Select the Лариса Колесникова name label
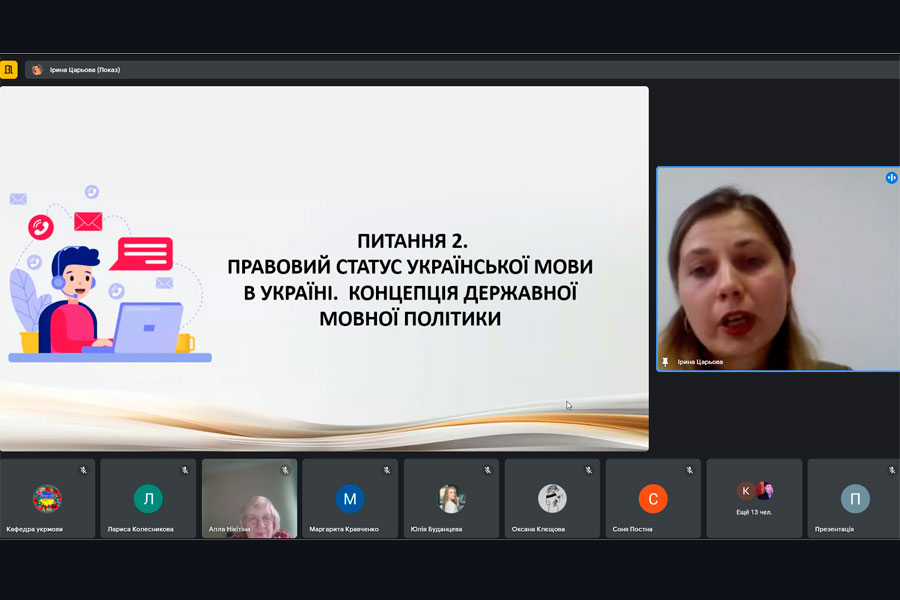The image size is (900, 600). [141, 529]
